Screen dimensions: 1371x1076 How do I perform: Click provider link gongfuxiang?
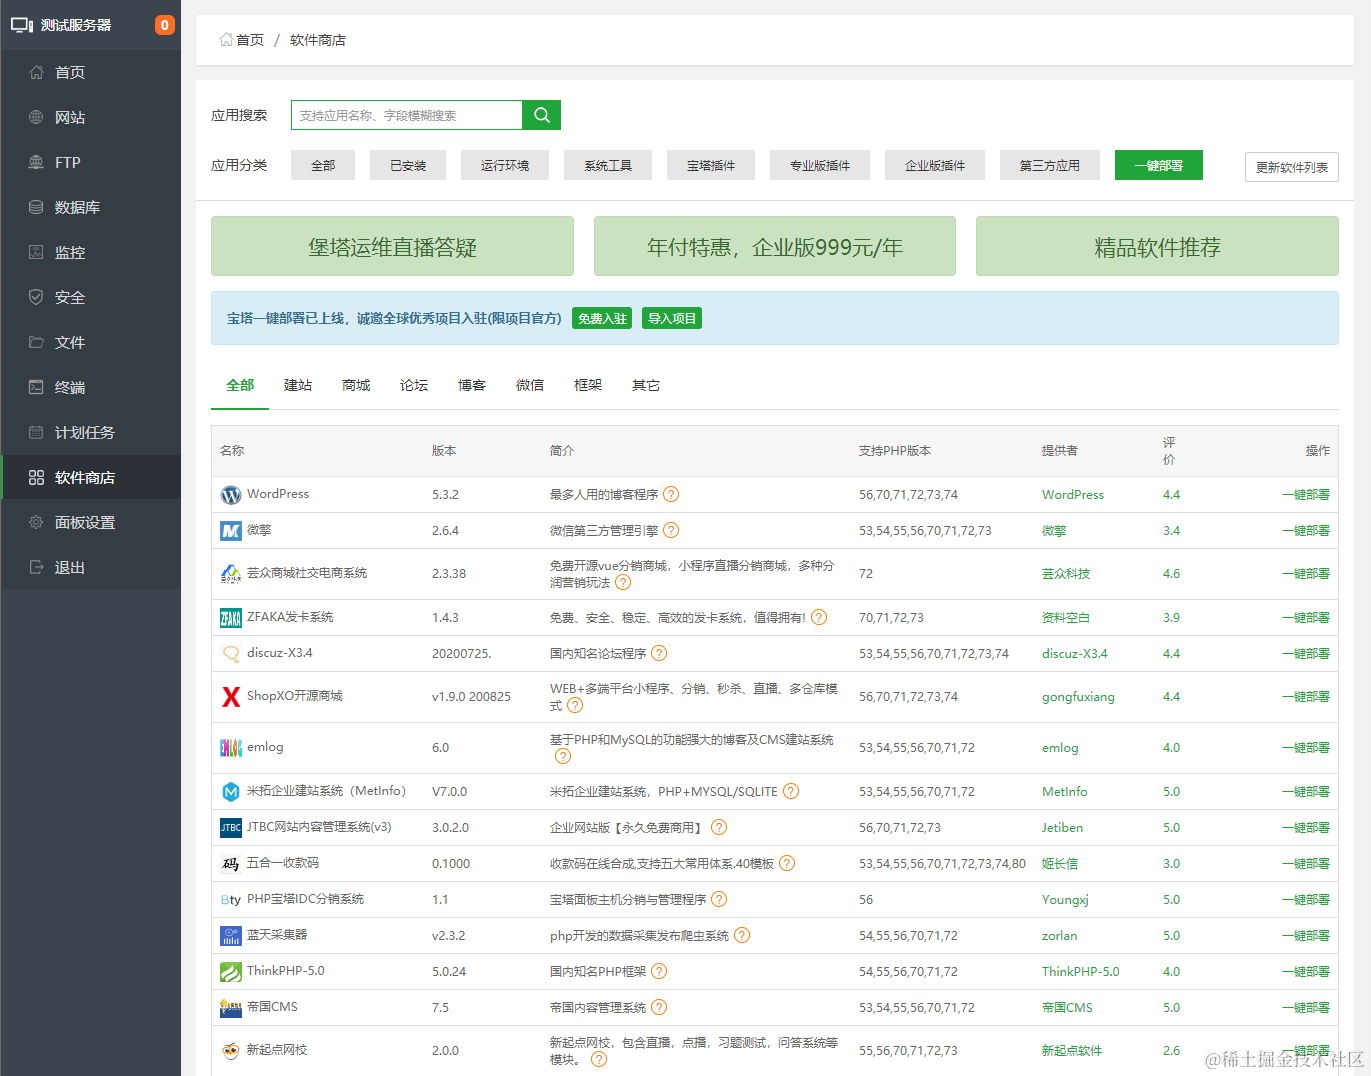coord(1078,696)
